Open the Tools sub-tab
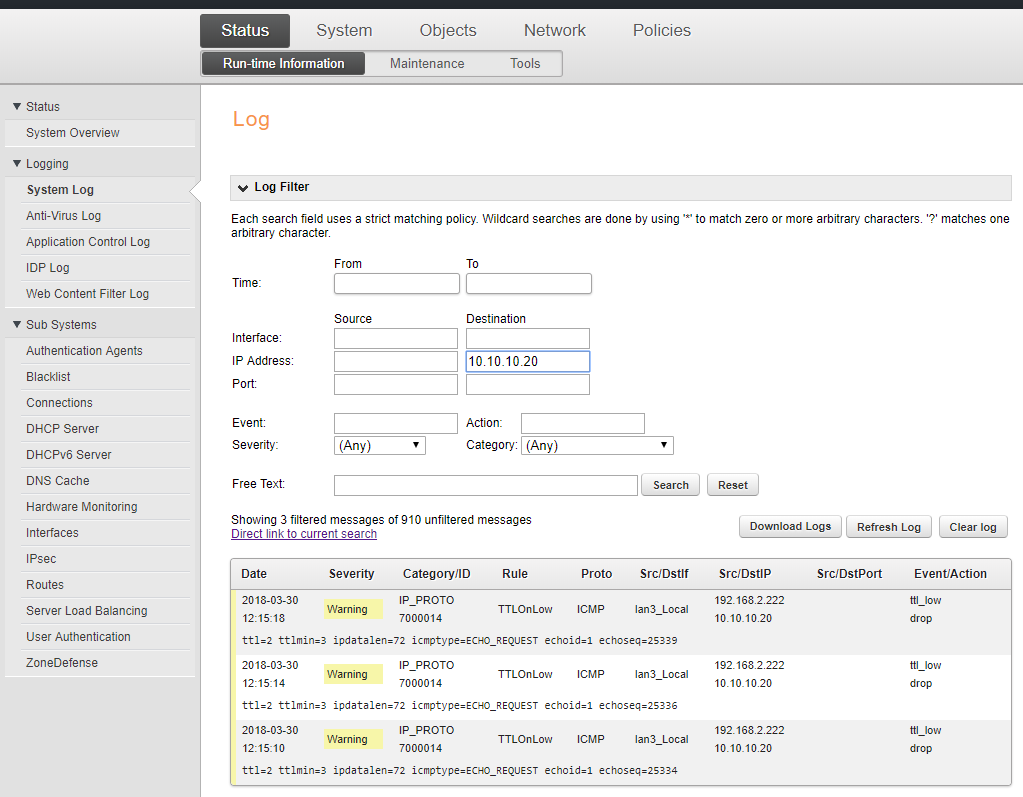The image size is (1023, 797). tap(525, 64)
